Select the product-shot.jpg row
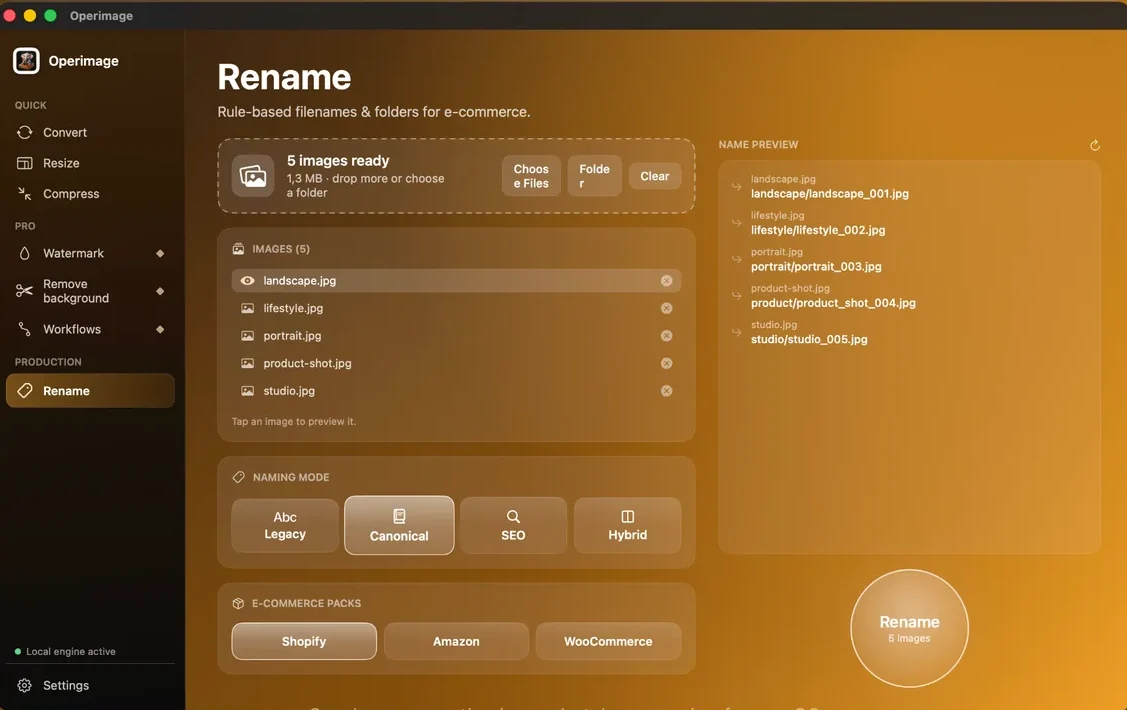This screenshot has width=1127, height=710. (x=456, y=364)
